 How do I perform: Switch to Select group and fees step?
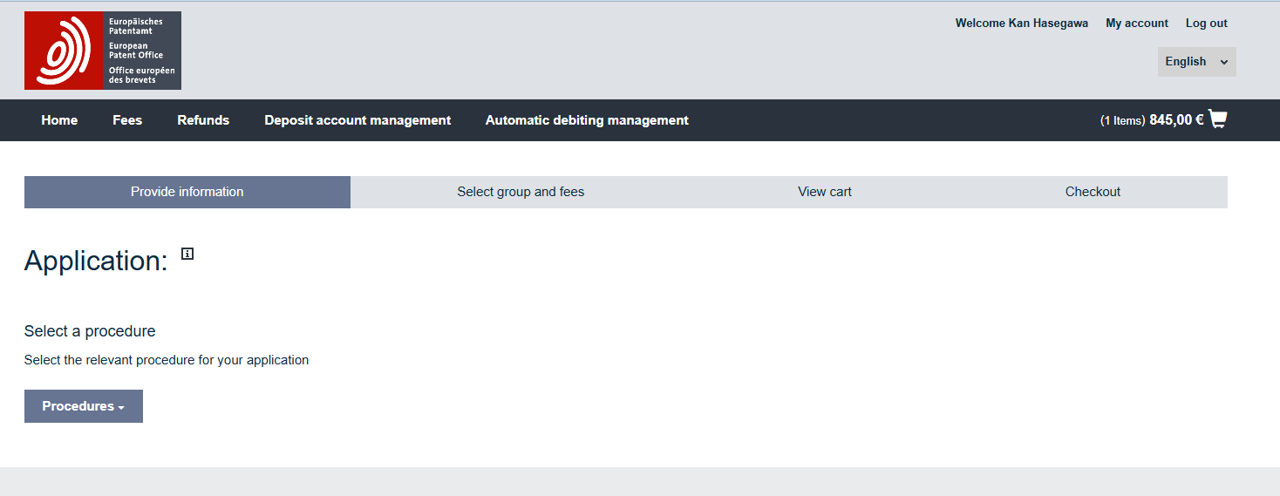(x=520, y=192)
